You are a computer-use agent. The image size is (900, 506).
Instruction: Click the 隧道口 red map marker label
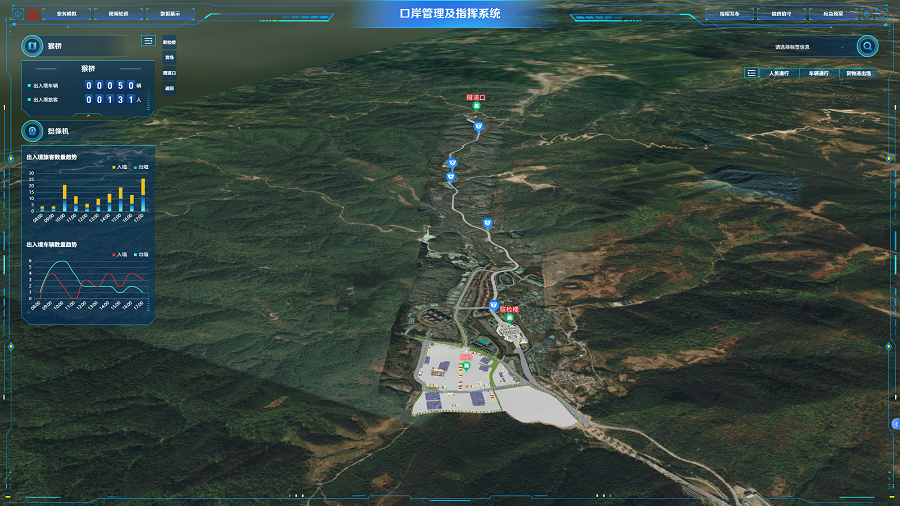(x=476, y=98)
